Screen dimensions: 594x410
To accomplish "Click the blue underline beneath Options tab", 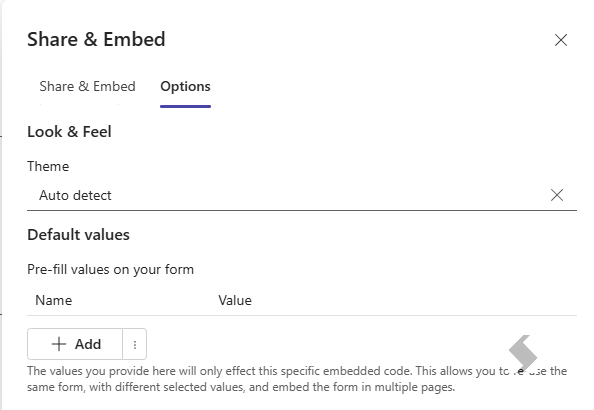I will pyautogui.click(x=185, y=106).
